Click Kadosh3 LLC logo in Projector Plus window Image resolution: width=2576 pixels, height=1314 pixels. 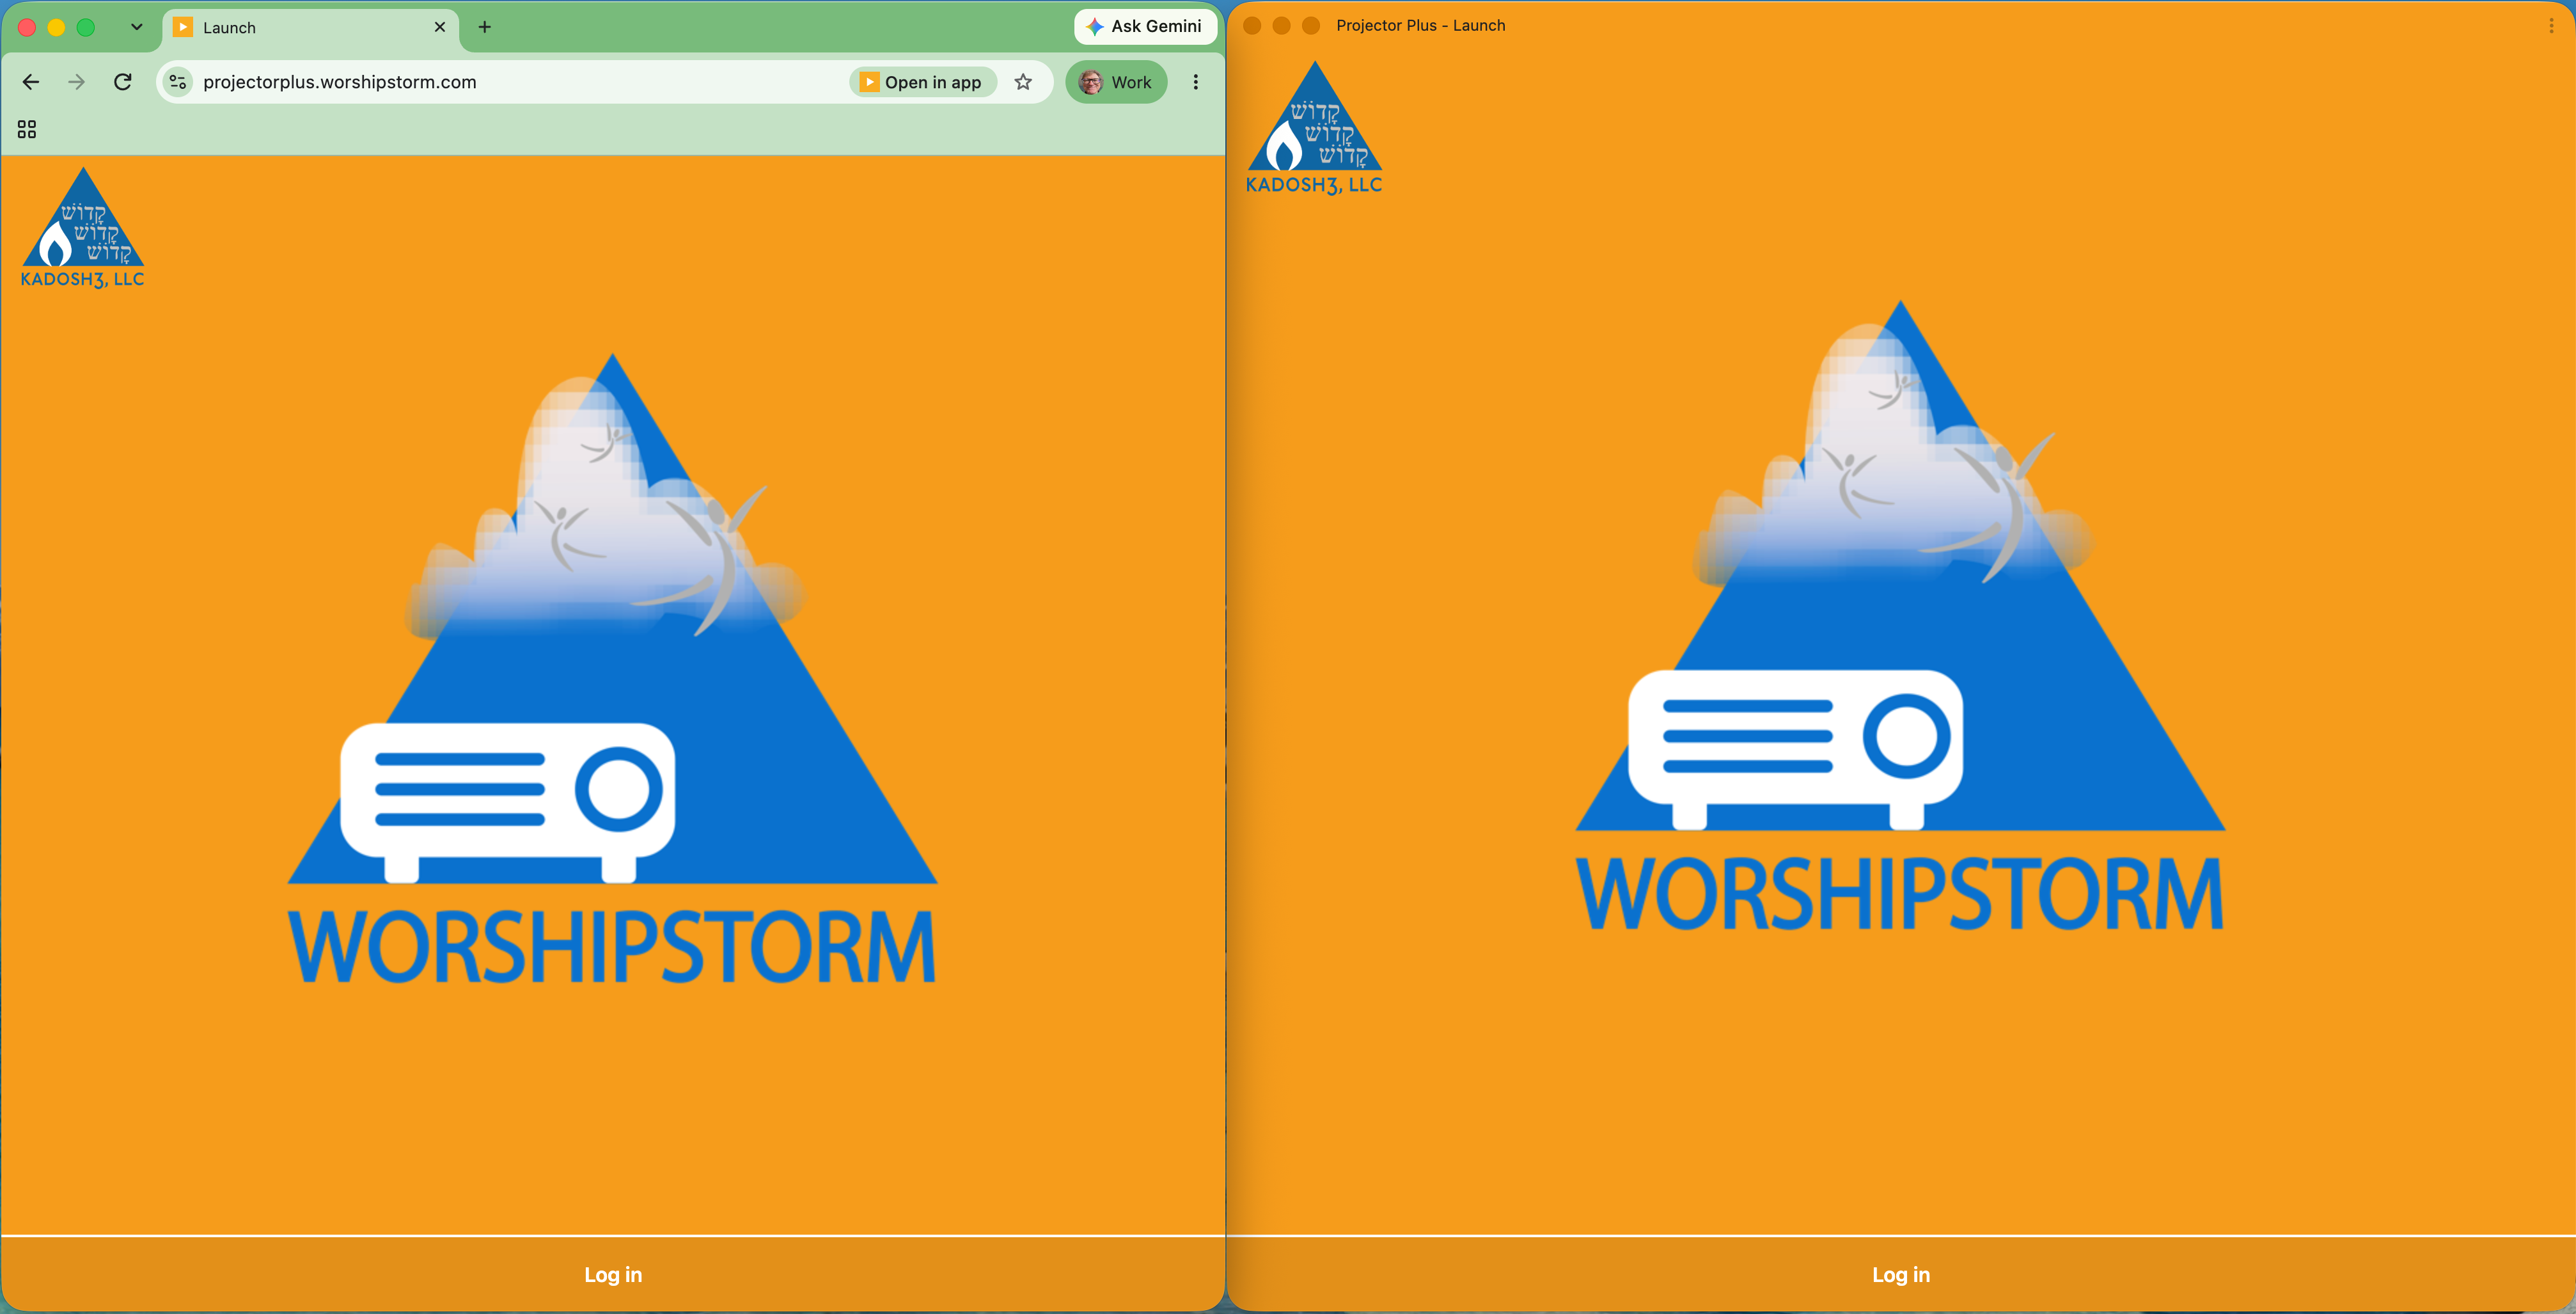coord(1314,128)
